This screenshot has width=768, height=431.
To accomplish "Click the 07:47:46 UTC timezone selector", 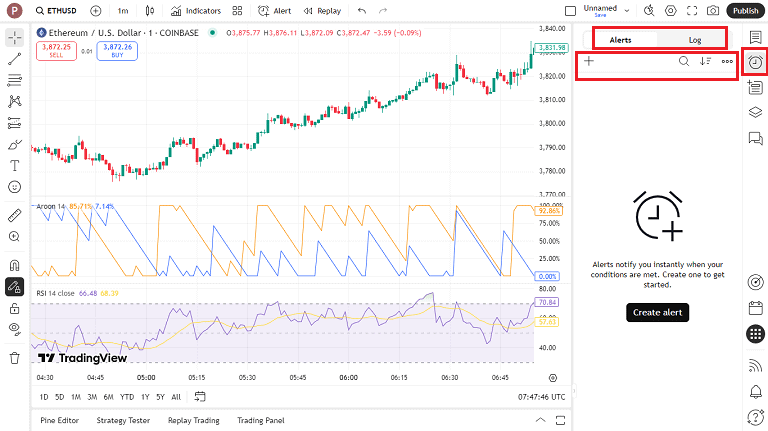I will pyautogui.click(x=541, y=397).
